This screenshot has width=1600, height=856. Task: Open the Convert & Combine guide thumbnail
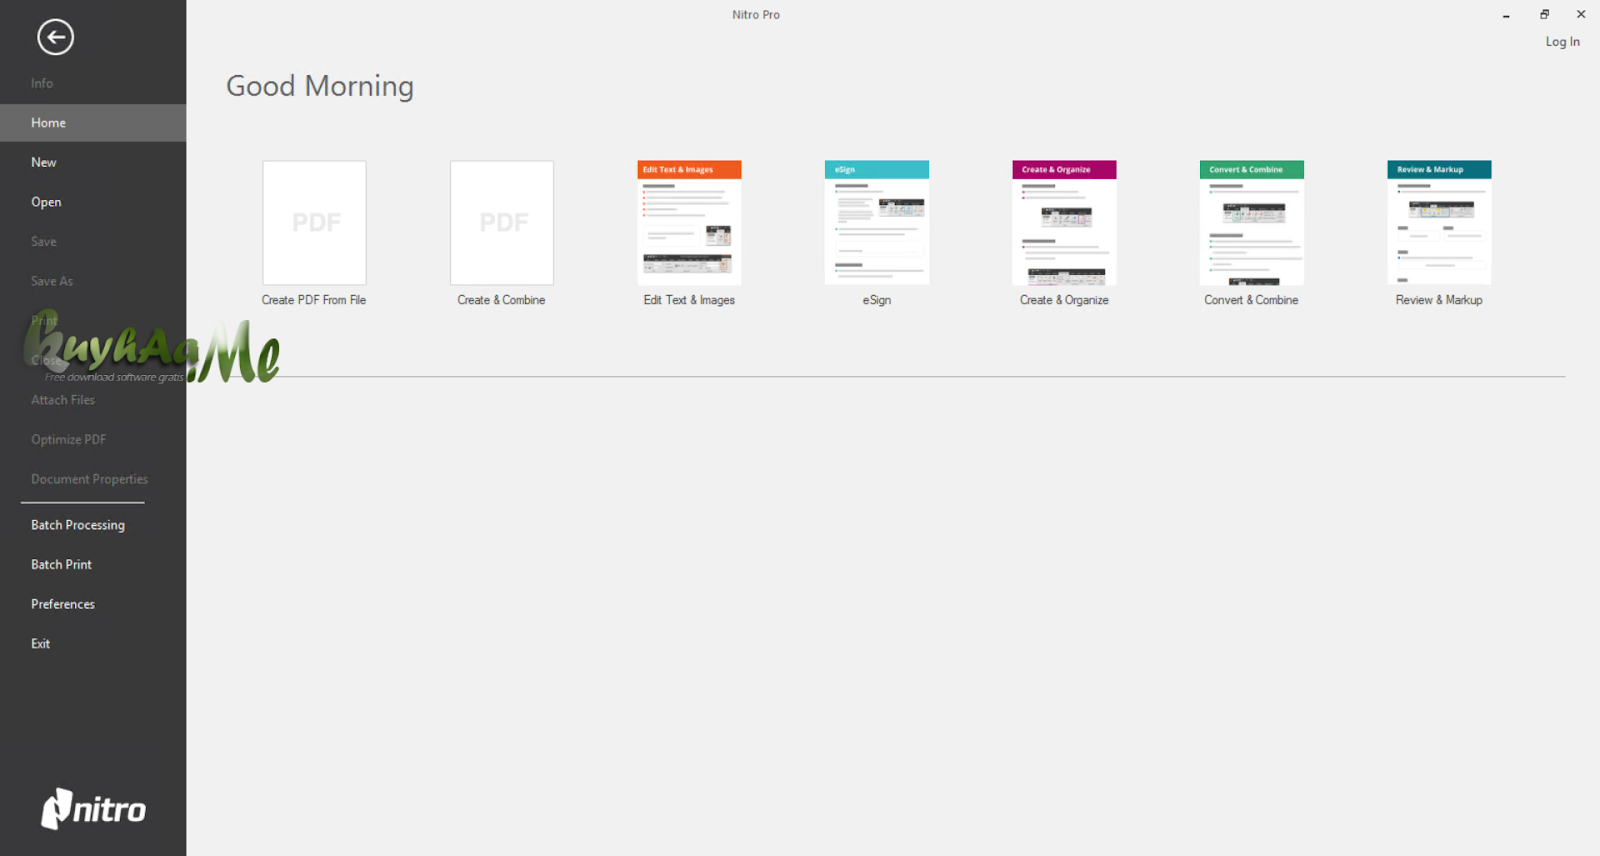pos(1252,223)
